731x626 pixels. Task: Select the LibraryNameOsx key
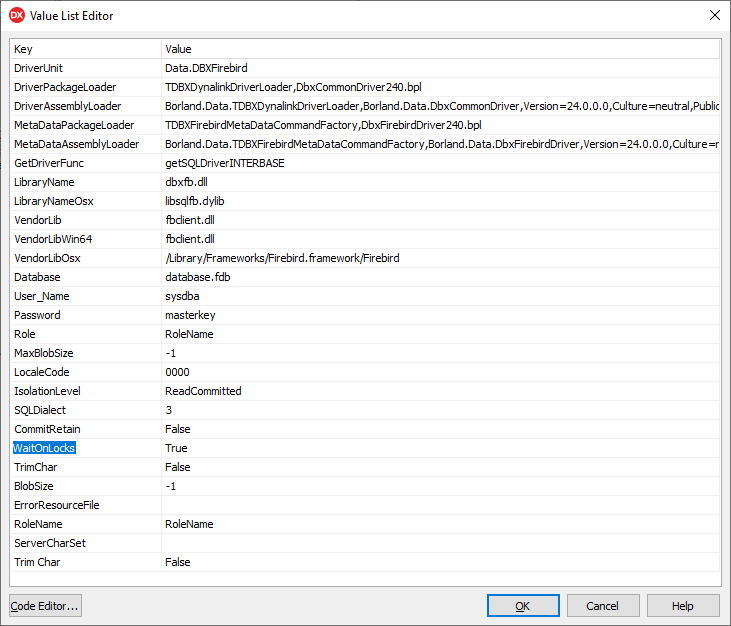point(86,201)
